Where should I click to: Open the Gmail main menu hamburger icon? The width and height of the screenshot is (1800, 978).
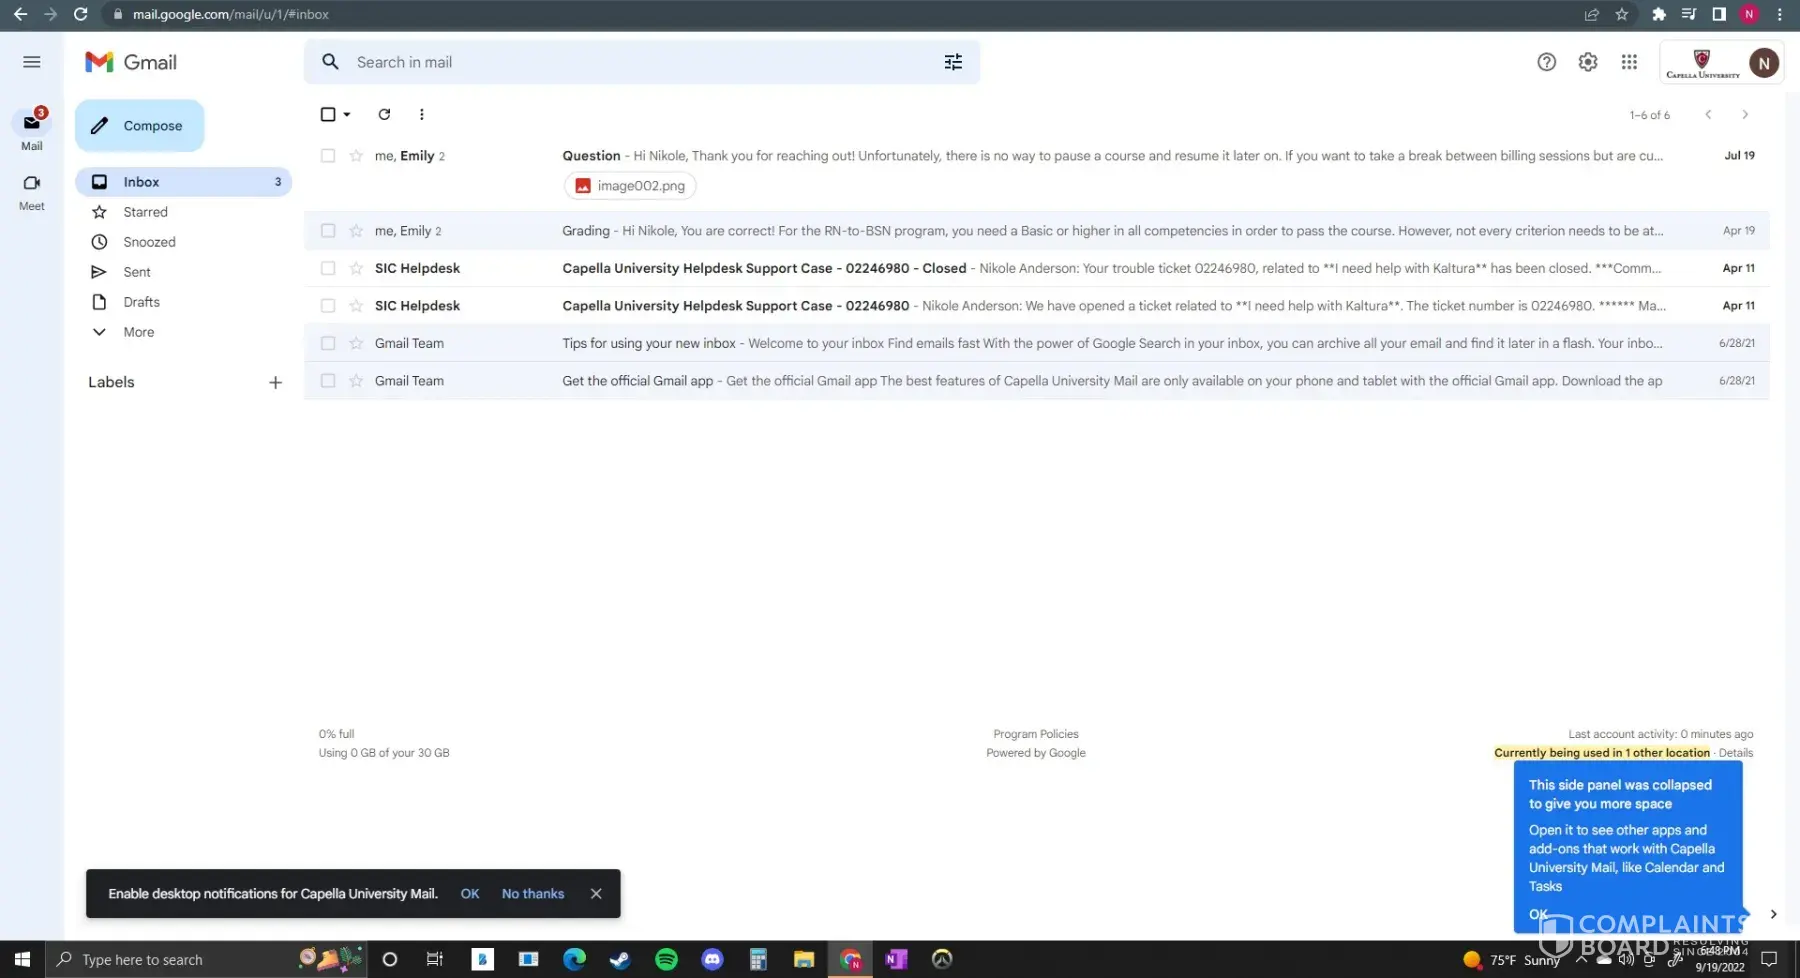click(32, 62)
